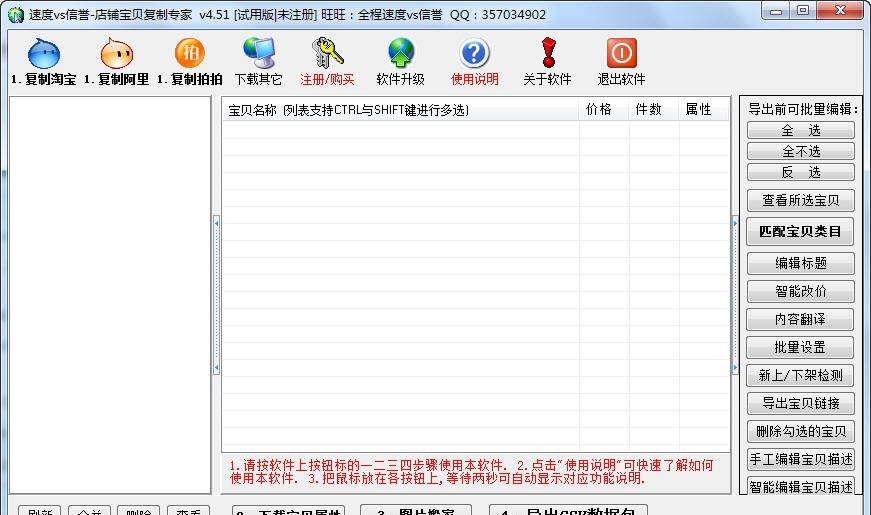Screen dimensions: 871x515
Task: Close the application window
Action: [840, 11]
